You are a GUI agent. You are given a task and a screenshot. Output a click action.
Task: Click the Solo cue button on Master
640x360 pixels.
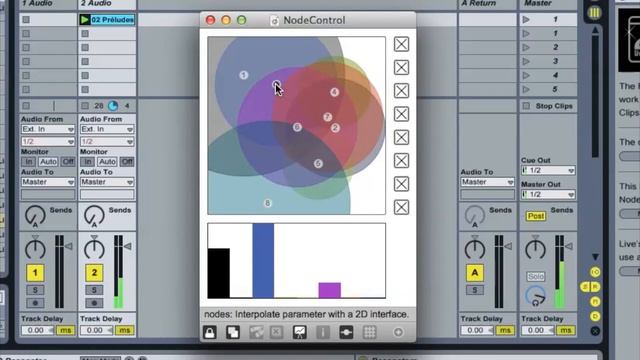[x=536, y=277]
